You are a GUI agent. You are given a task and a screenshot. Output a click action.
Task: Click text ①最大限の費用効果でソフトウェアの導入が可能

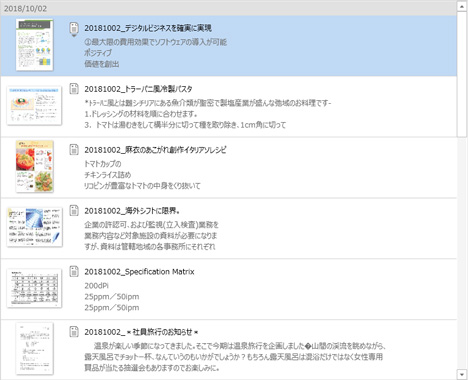156,42
